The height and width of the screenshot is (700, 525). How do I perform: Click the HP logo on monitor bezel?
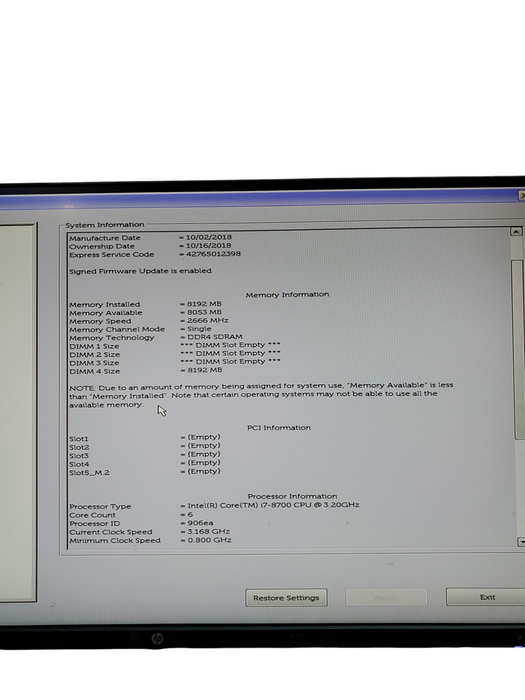coord(157,638)
